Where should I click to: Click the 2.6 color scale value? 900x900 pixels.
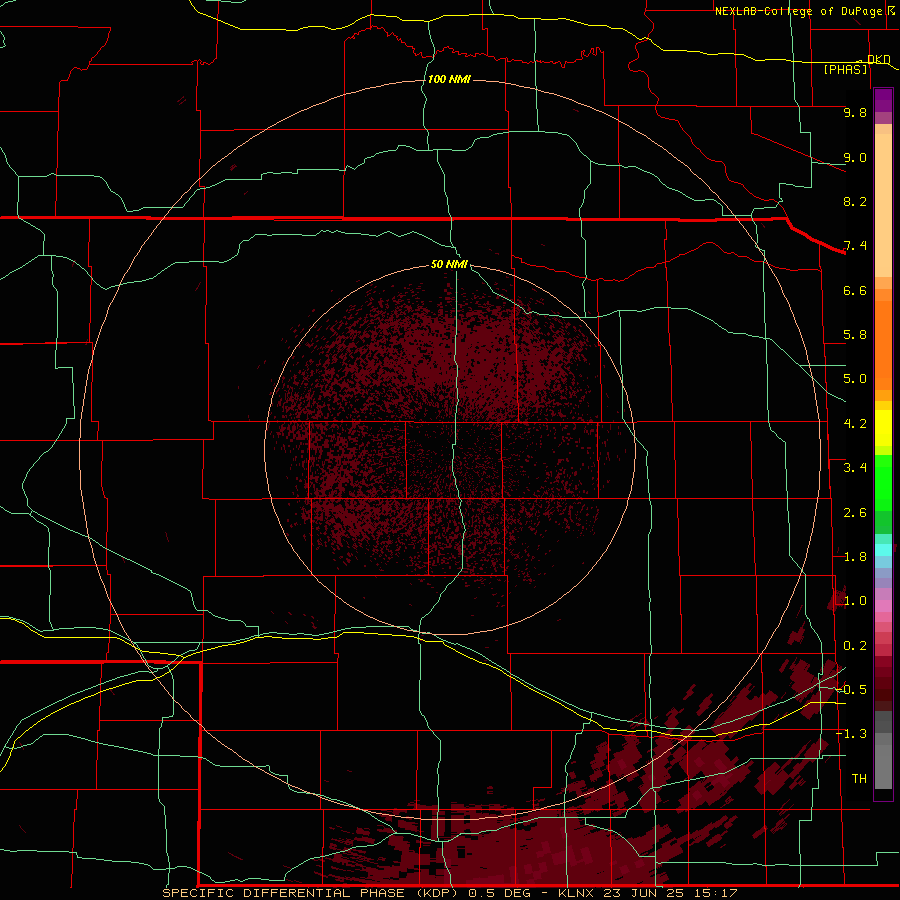[855, 513]
